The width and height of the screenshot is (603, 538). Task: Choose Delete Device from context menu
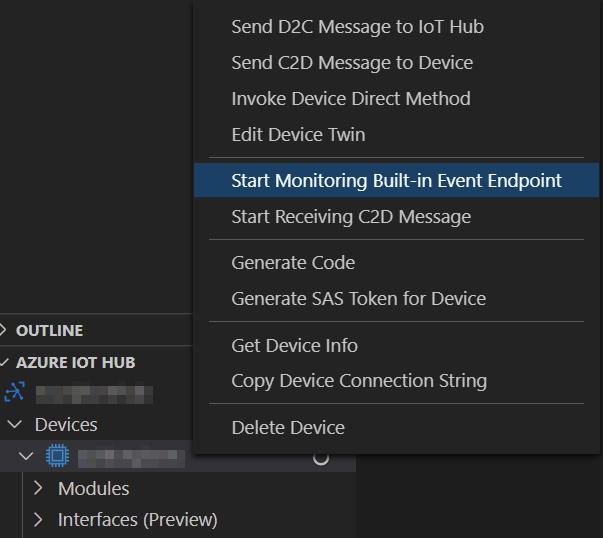tap(396, 428)
